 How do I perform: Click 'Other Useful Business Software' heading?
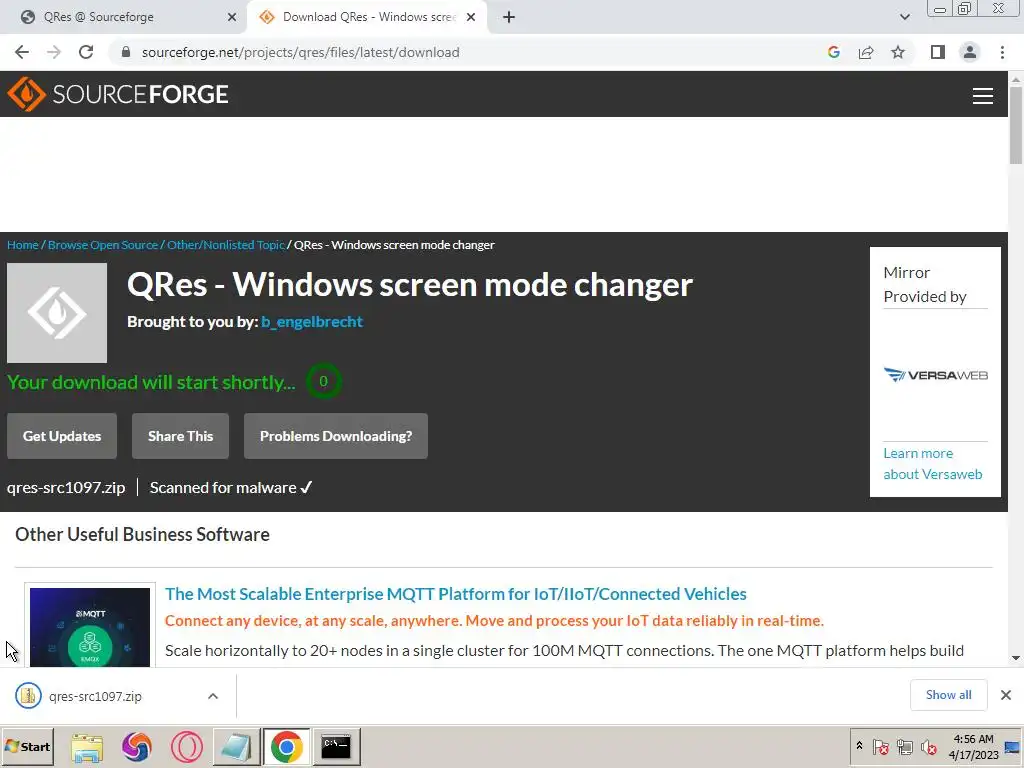pyautogui.click(x=142, y=534)
